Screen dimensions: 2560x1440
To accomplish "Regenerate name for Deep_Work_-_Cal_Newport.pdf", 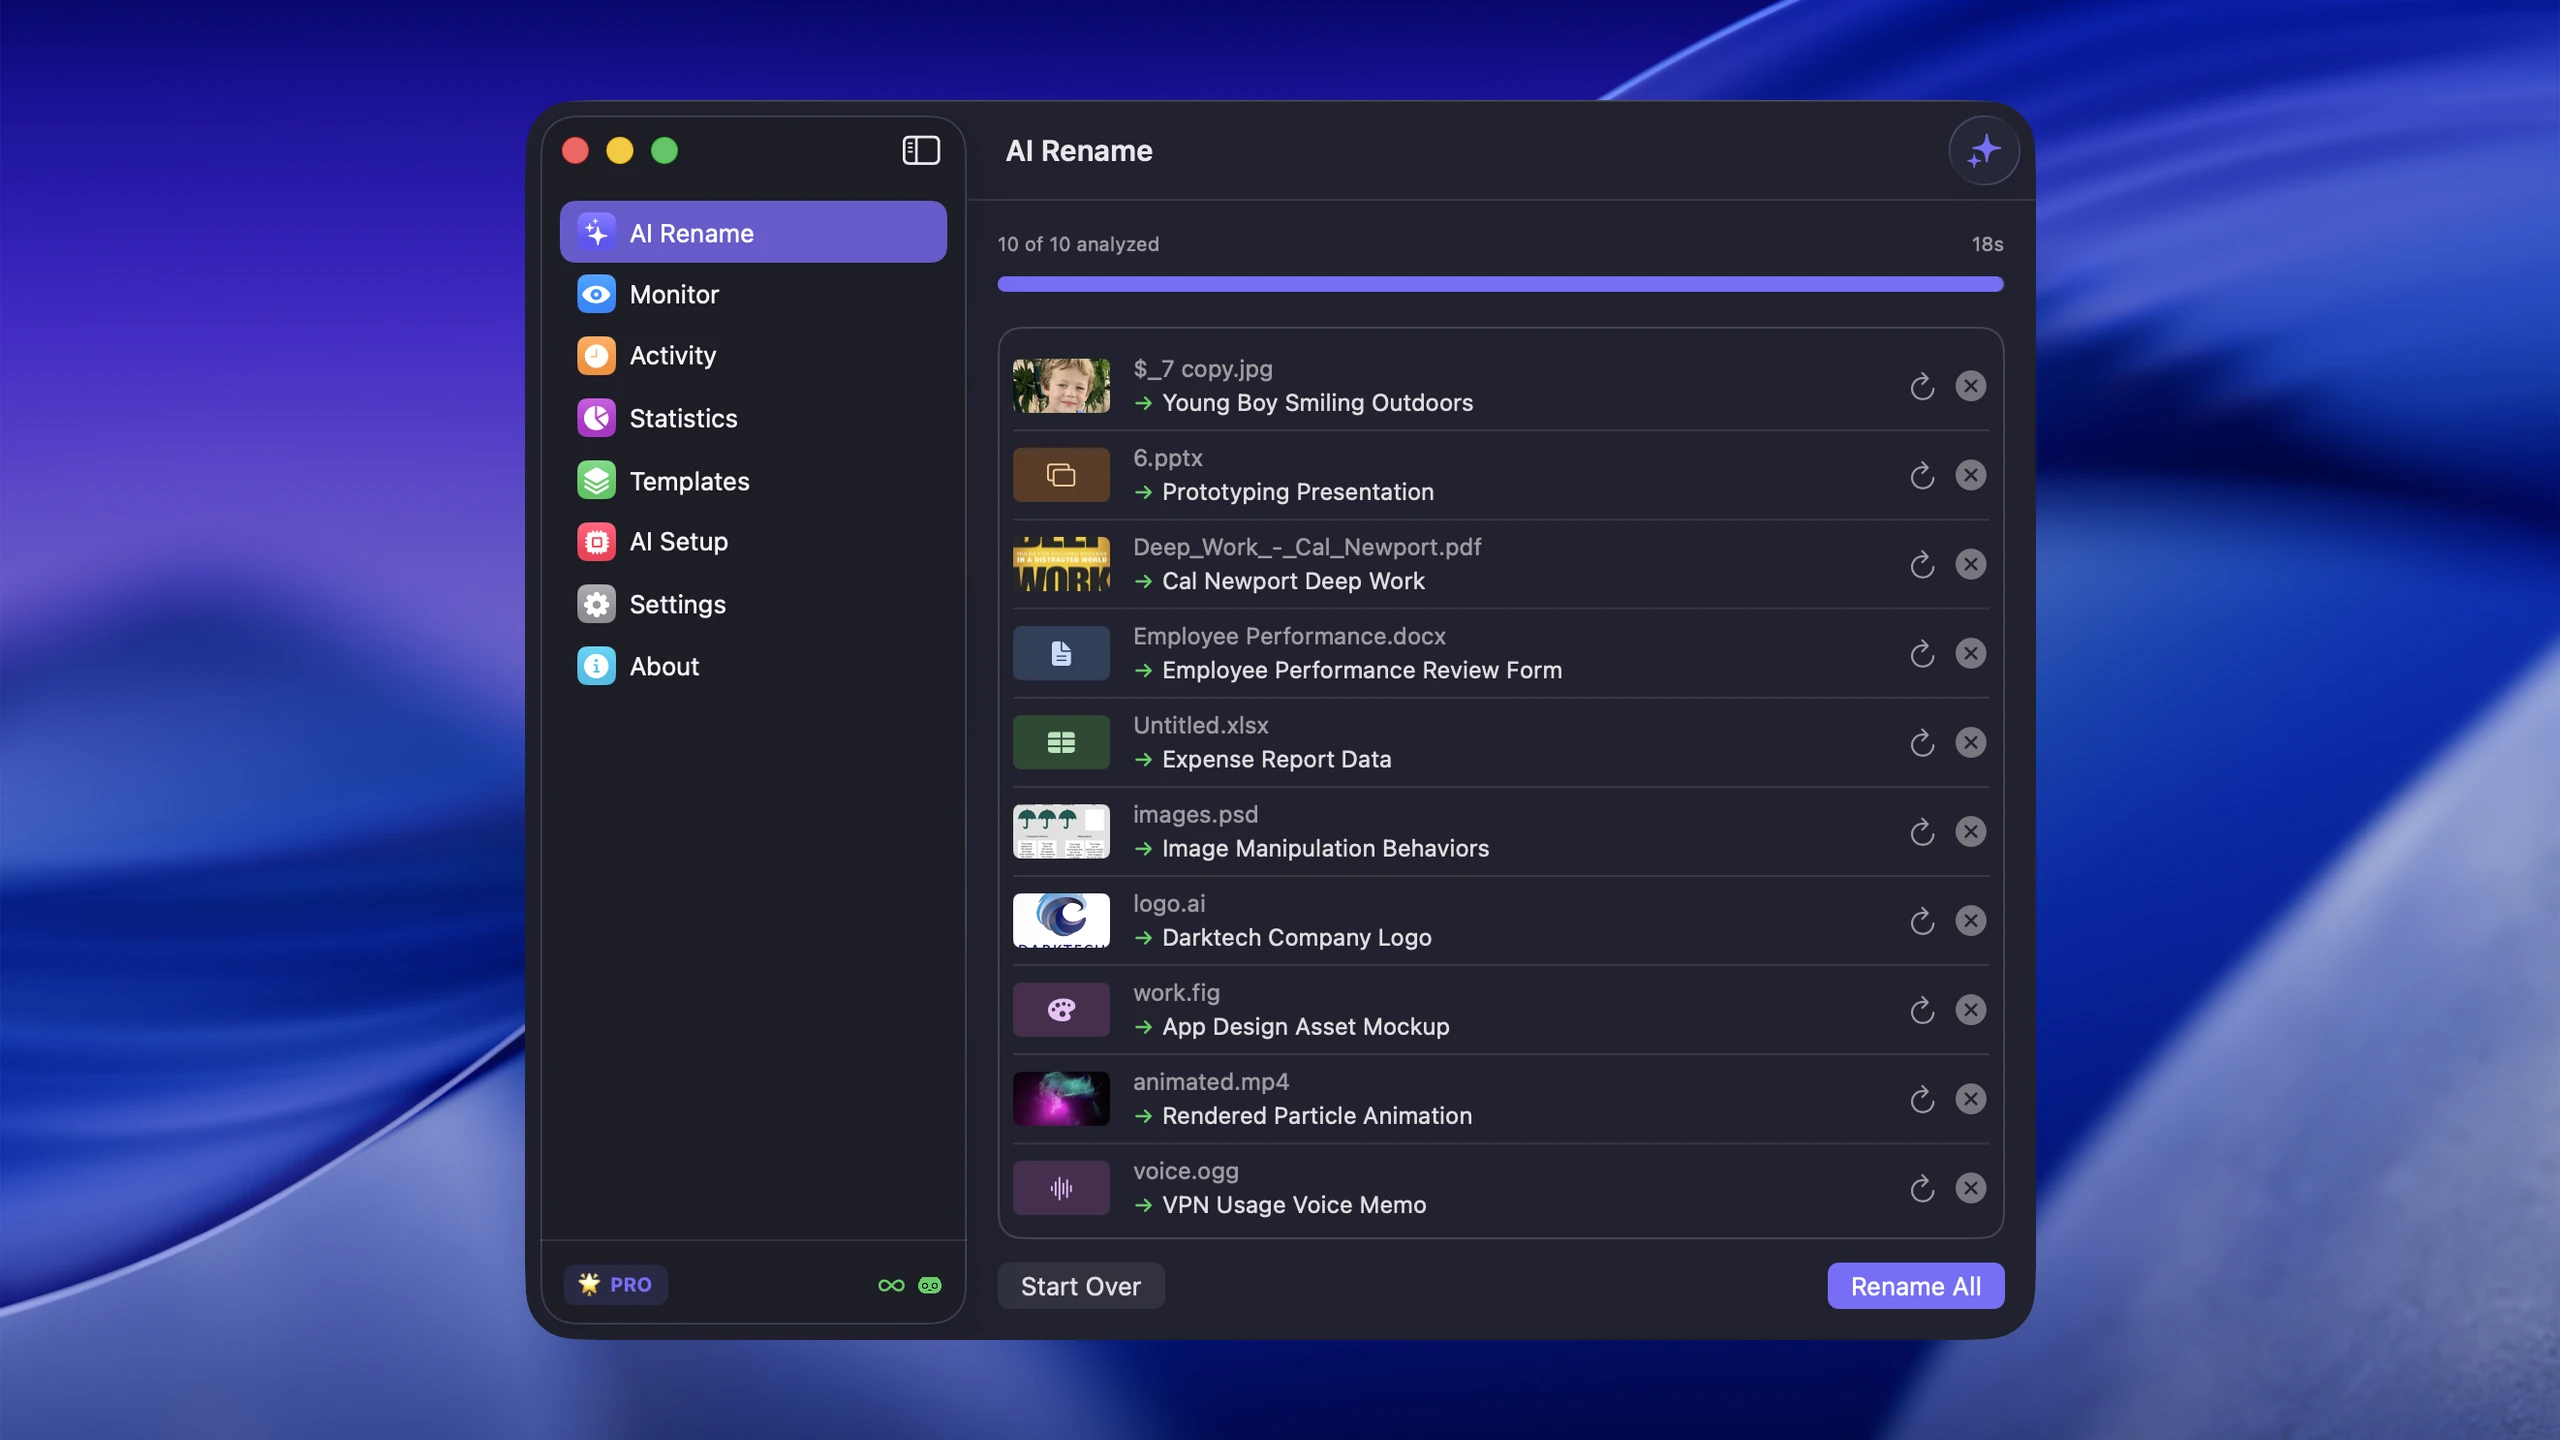I will pyautogui.click(x=1922, y=564).
